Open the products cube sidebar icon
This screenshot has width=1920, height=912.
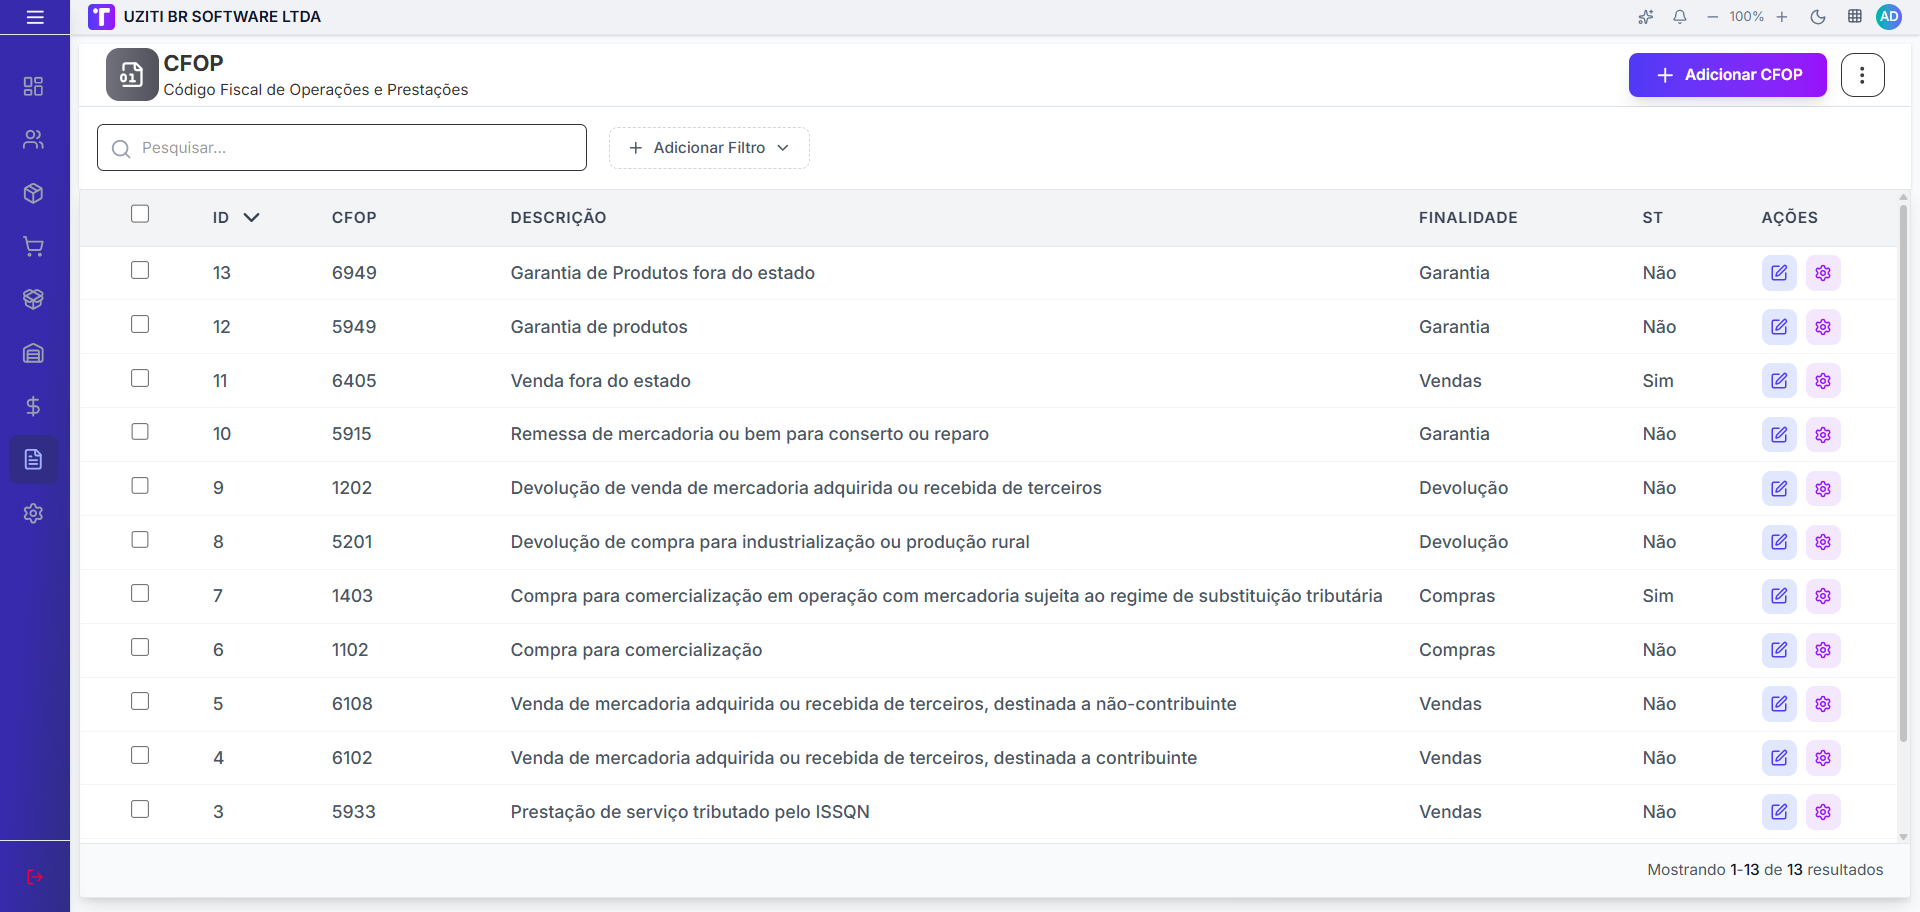pos(33,193)
